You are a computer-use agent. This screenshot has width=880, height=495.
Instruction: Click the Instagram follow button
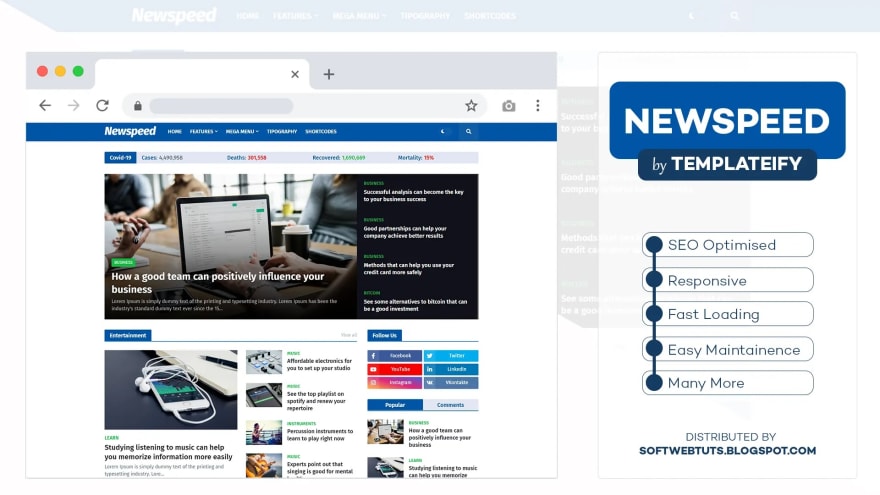coord(395,383)
